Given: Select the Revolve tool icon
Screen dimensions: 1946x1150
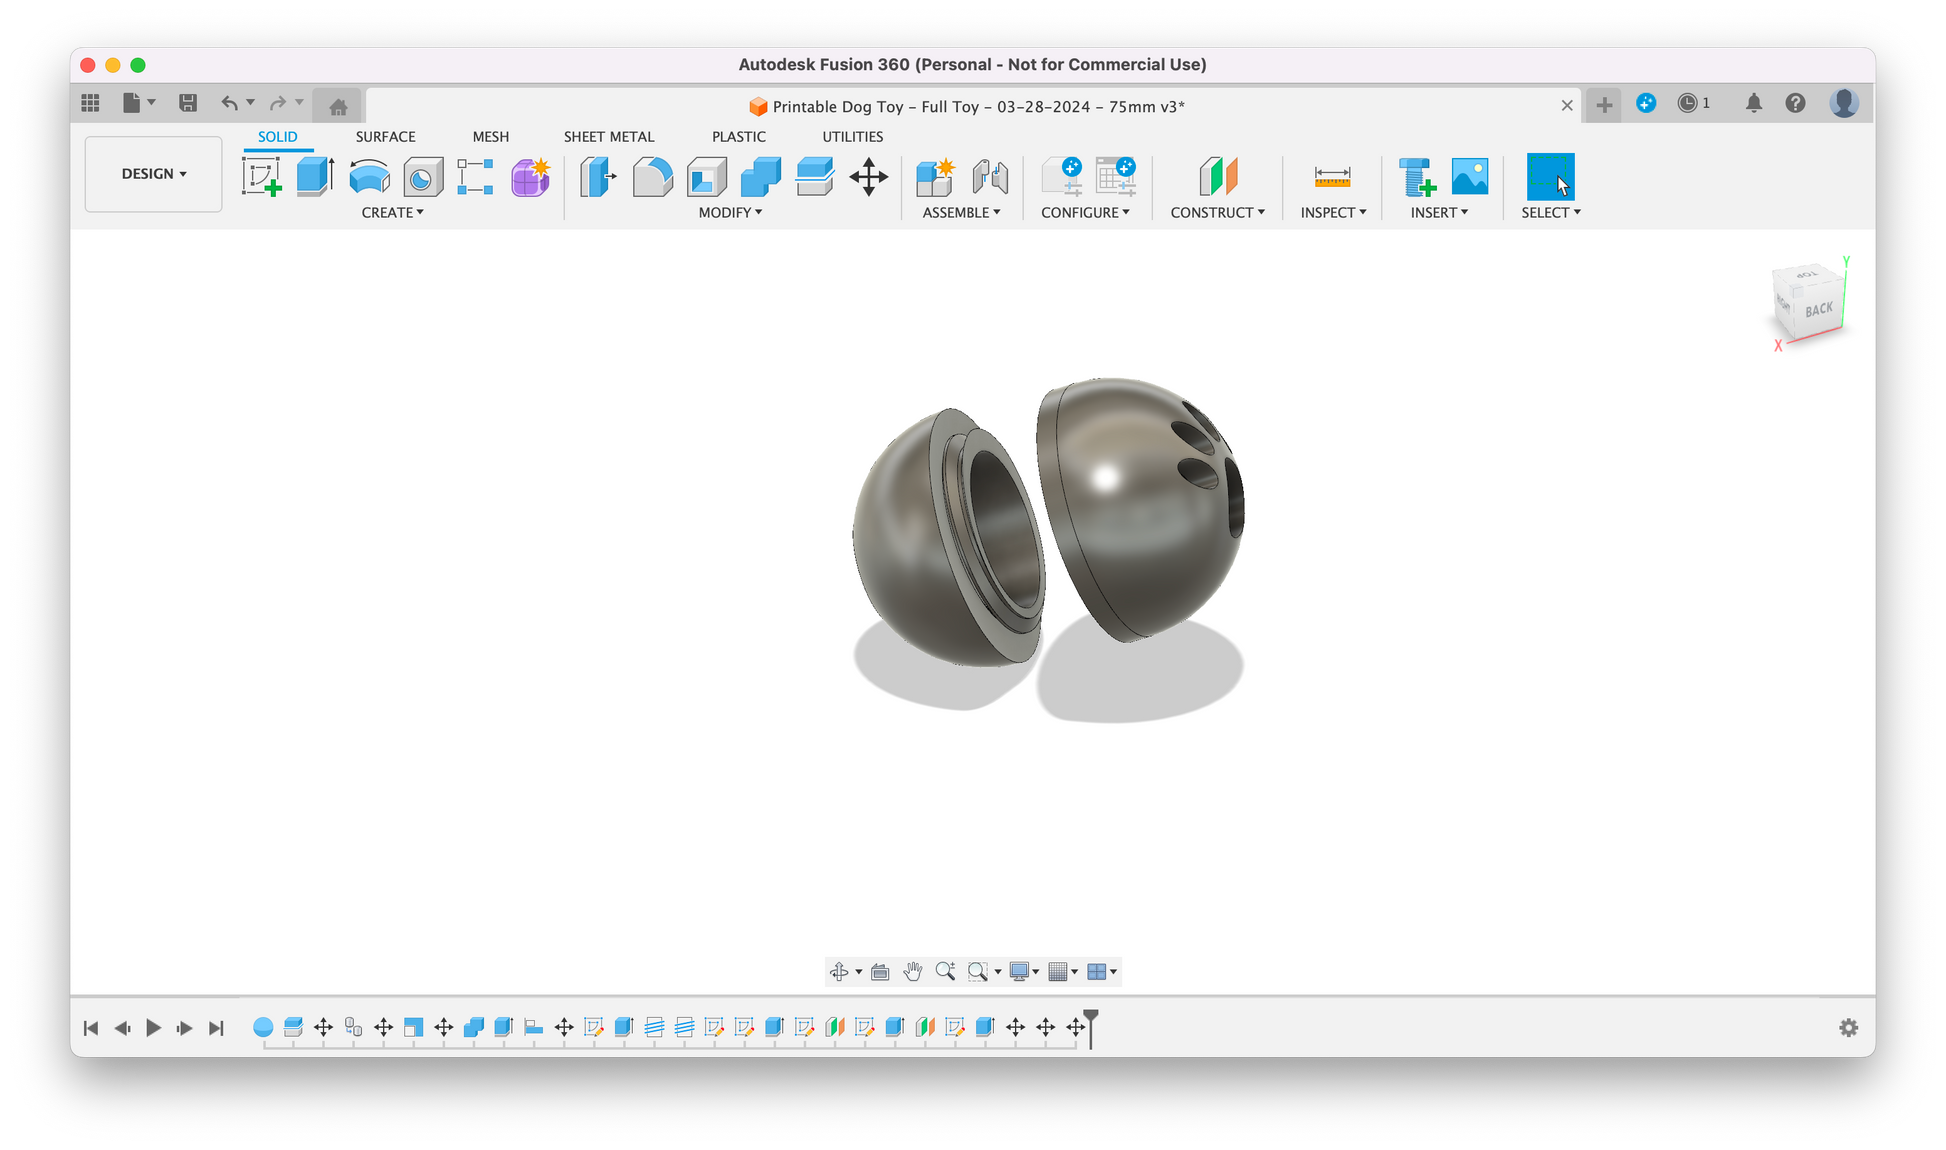Looking at the screenshot, I should tap(369, 177).
